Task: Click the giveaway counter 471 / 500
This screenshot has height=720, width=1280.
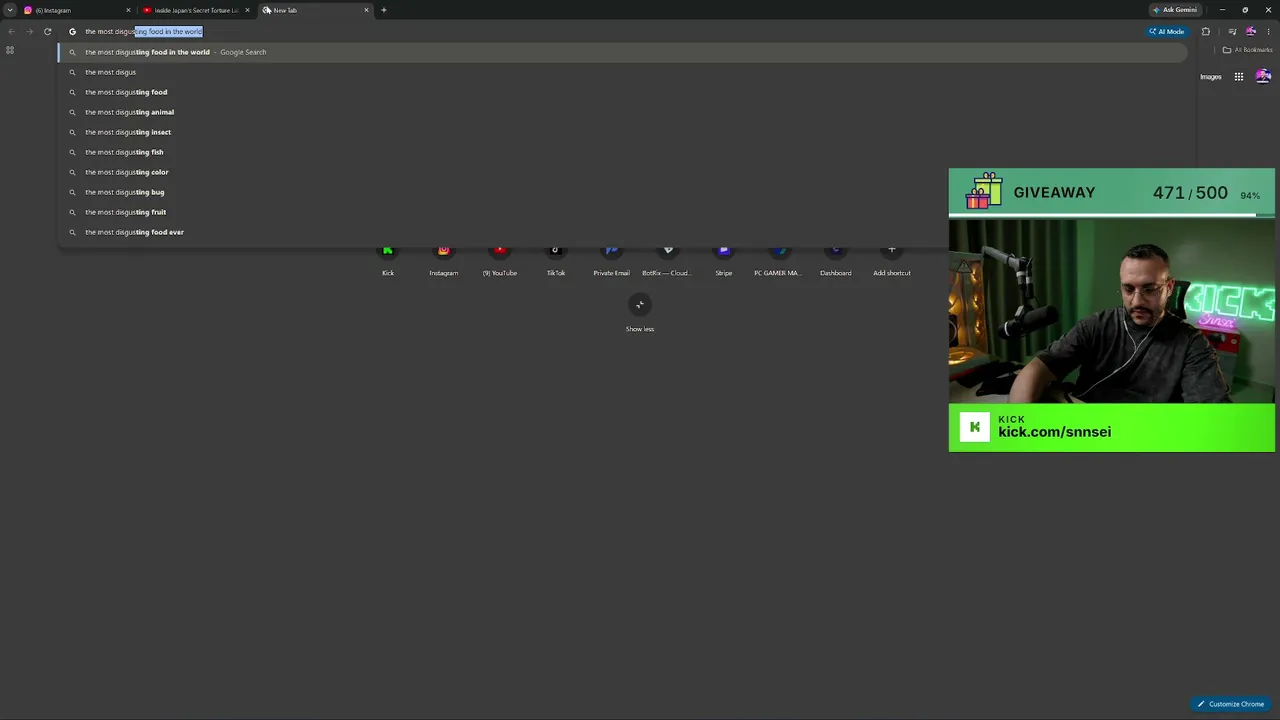Action: click(x=1190, y=193)
